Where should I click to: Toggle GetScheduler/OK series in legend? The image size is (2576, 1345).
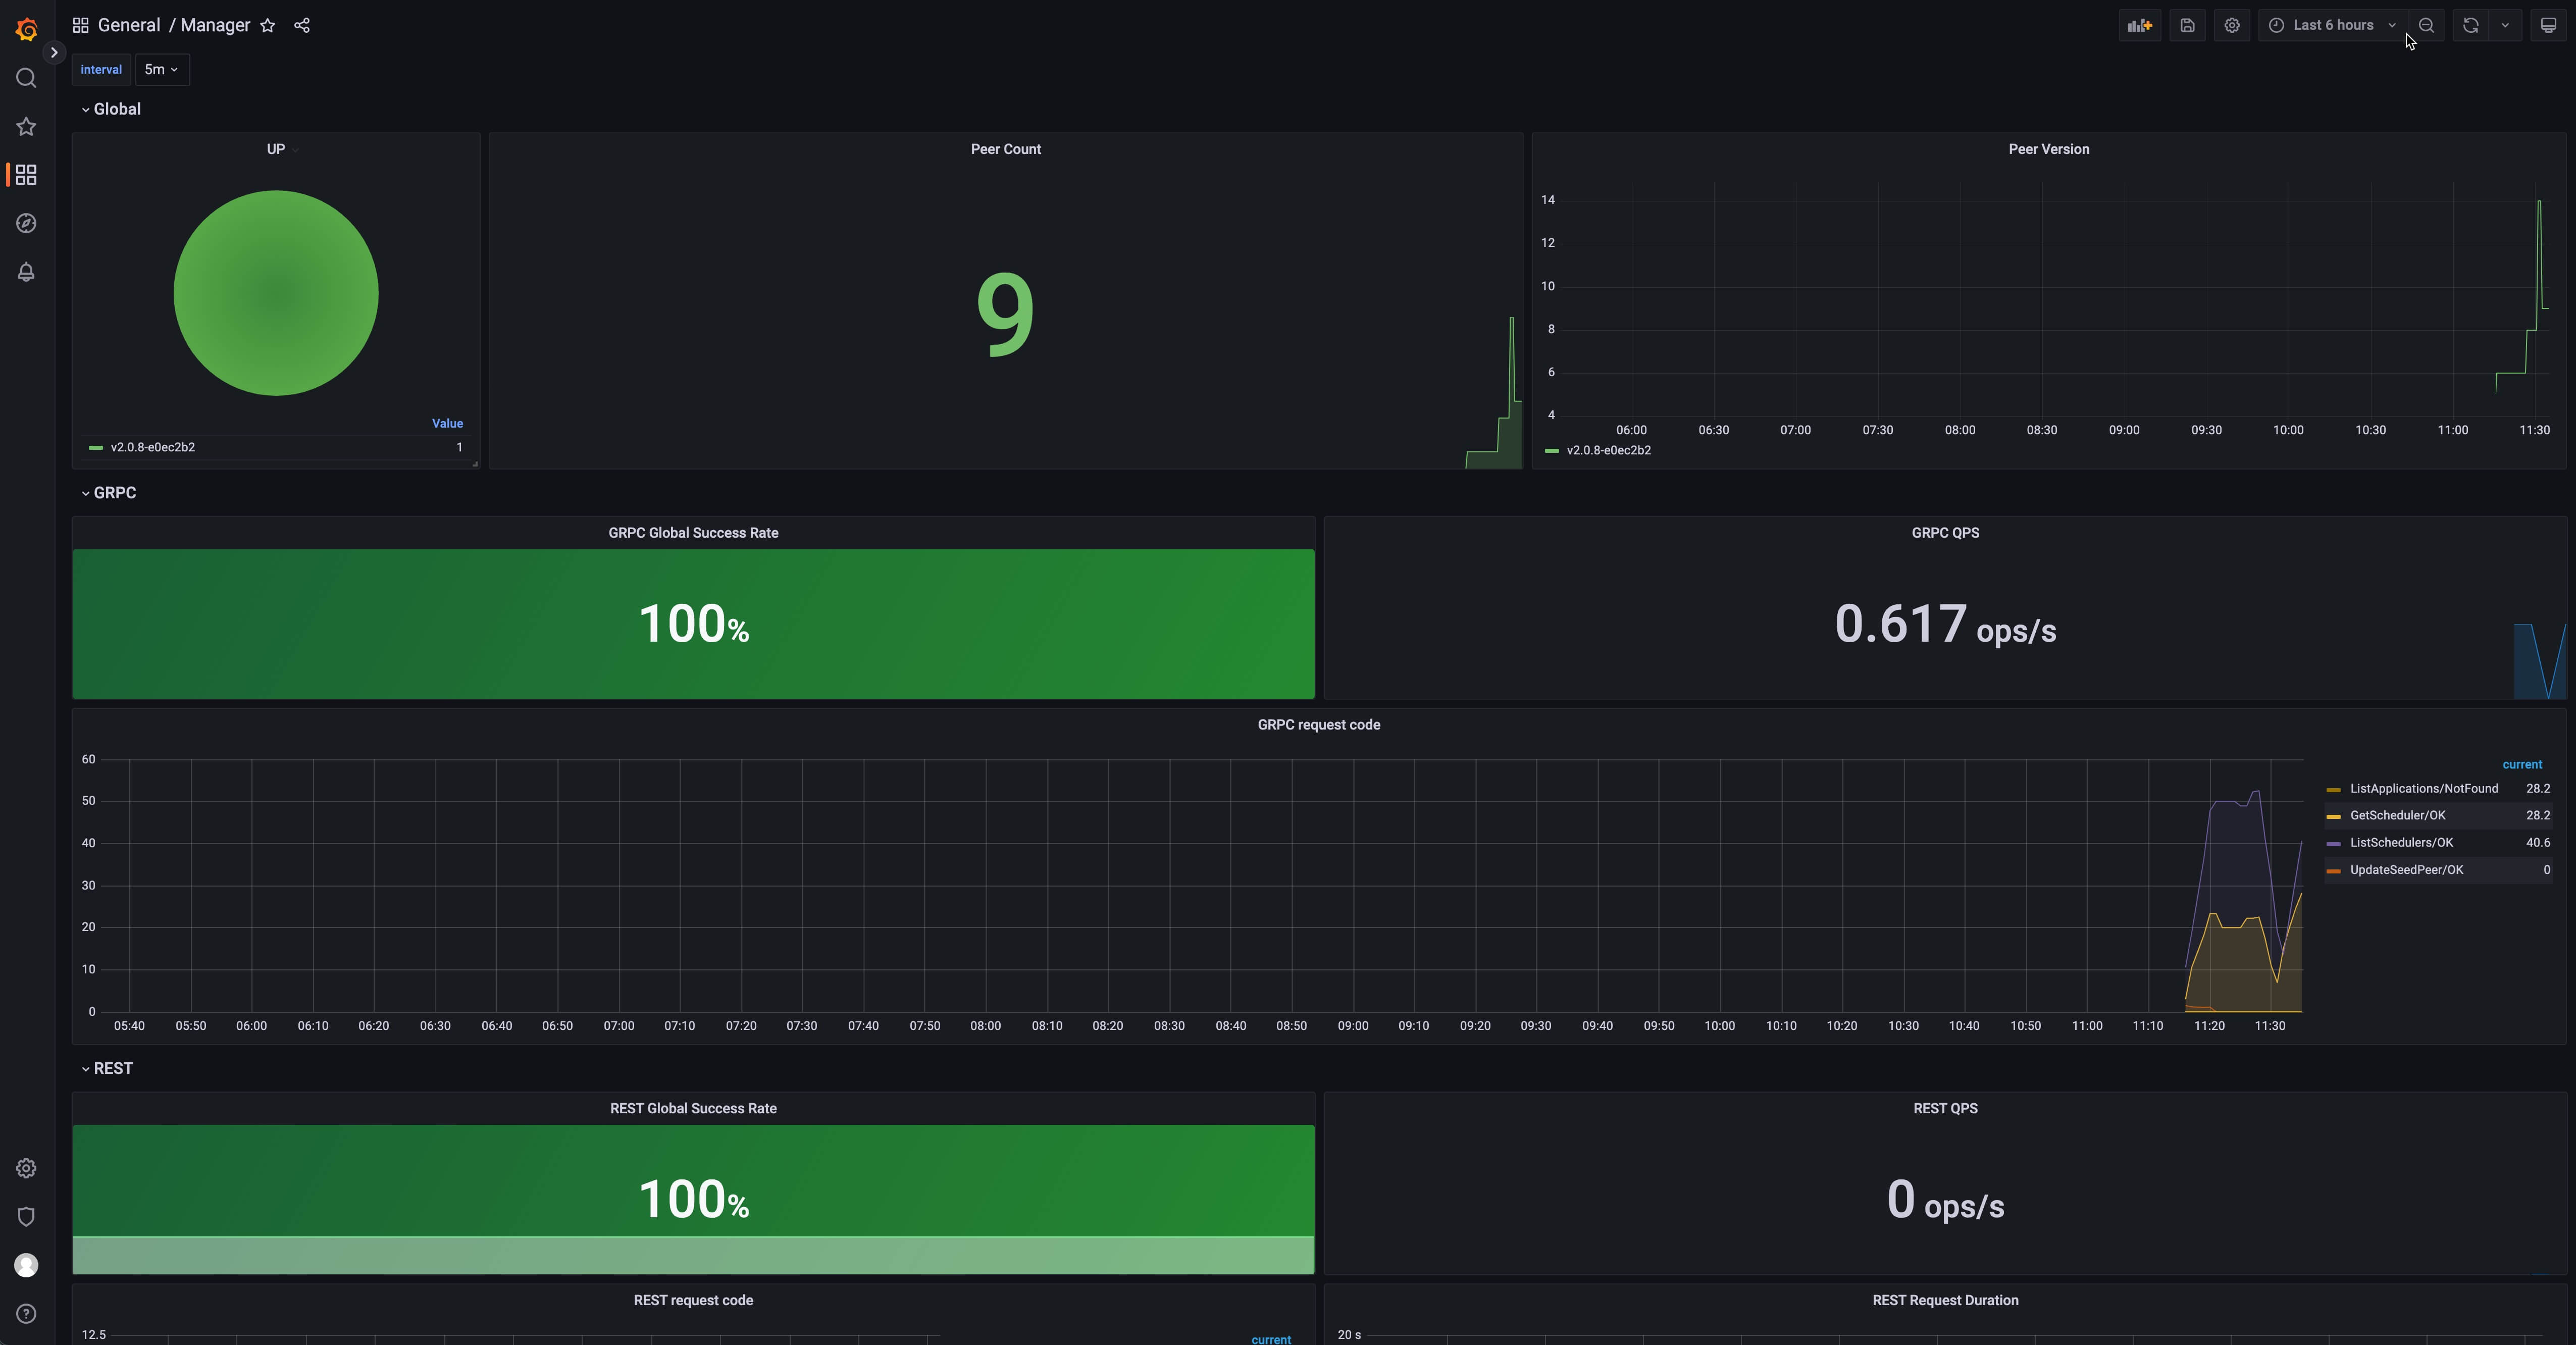pyautogui.click(x=2396, y=816)
